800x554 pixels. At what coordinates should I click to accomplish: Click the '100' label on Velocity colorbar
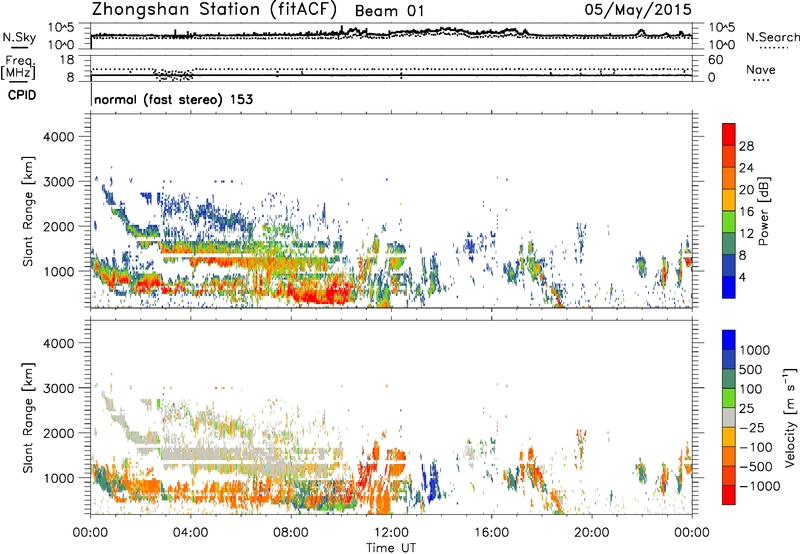point(751,389)
